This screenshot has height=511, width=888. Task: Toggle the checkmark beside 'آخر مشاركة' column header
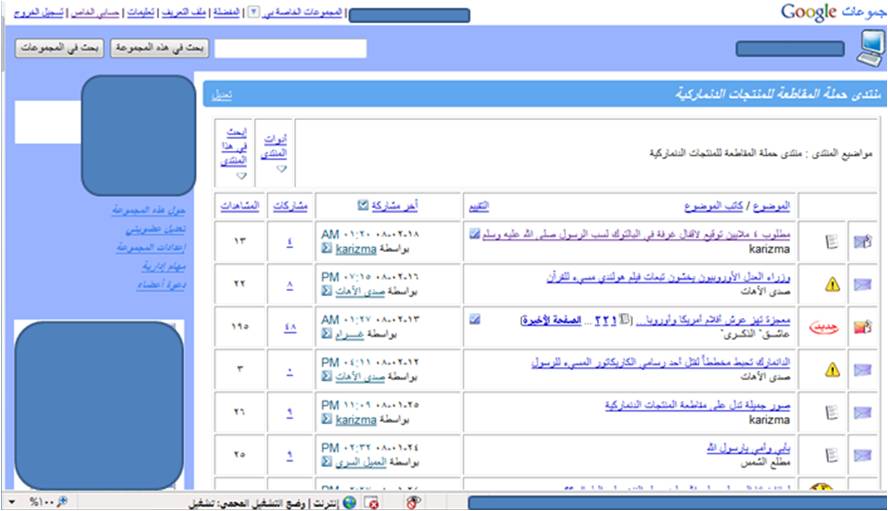[x=363, y=206]
